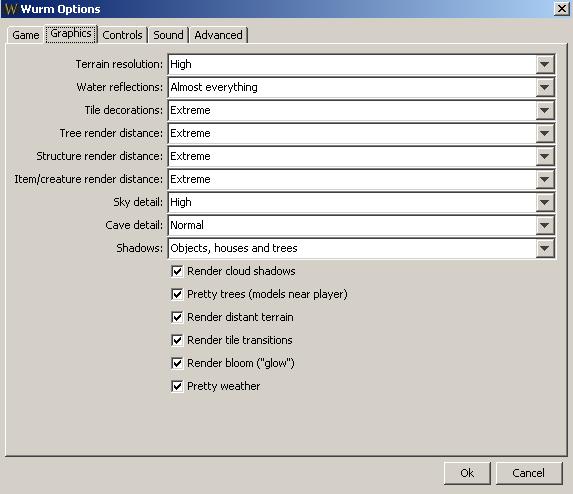
Task: Open the Water reflections dropdown arrow
Action: 545,87
